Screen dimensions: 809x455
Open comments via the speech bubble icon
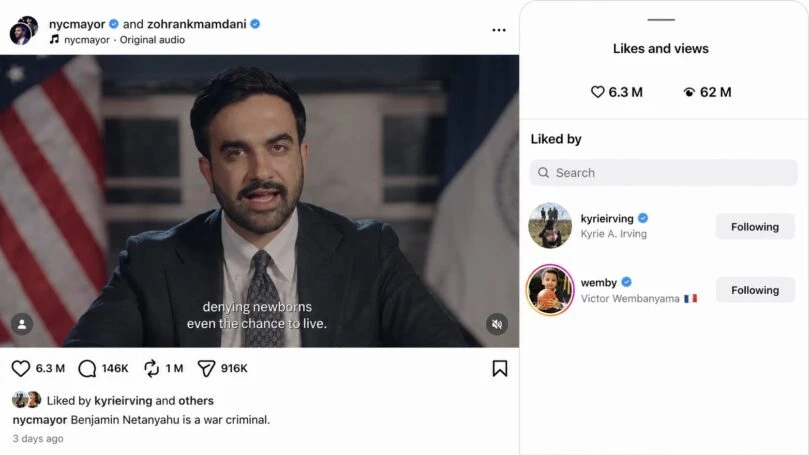click(87, 368)
